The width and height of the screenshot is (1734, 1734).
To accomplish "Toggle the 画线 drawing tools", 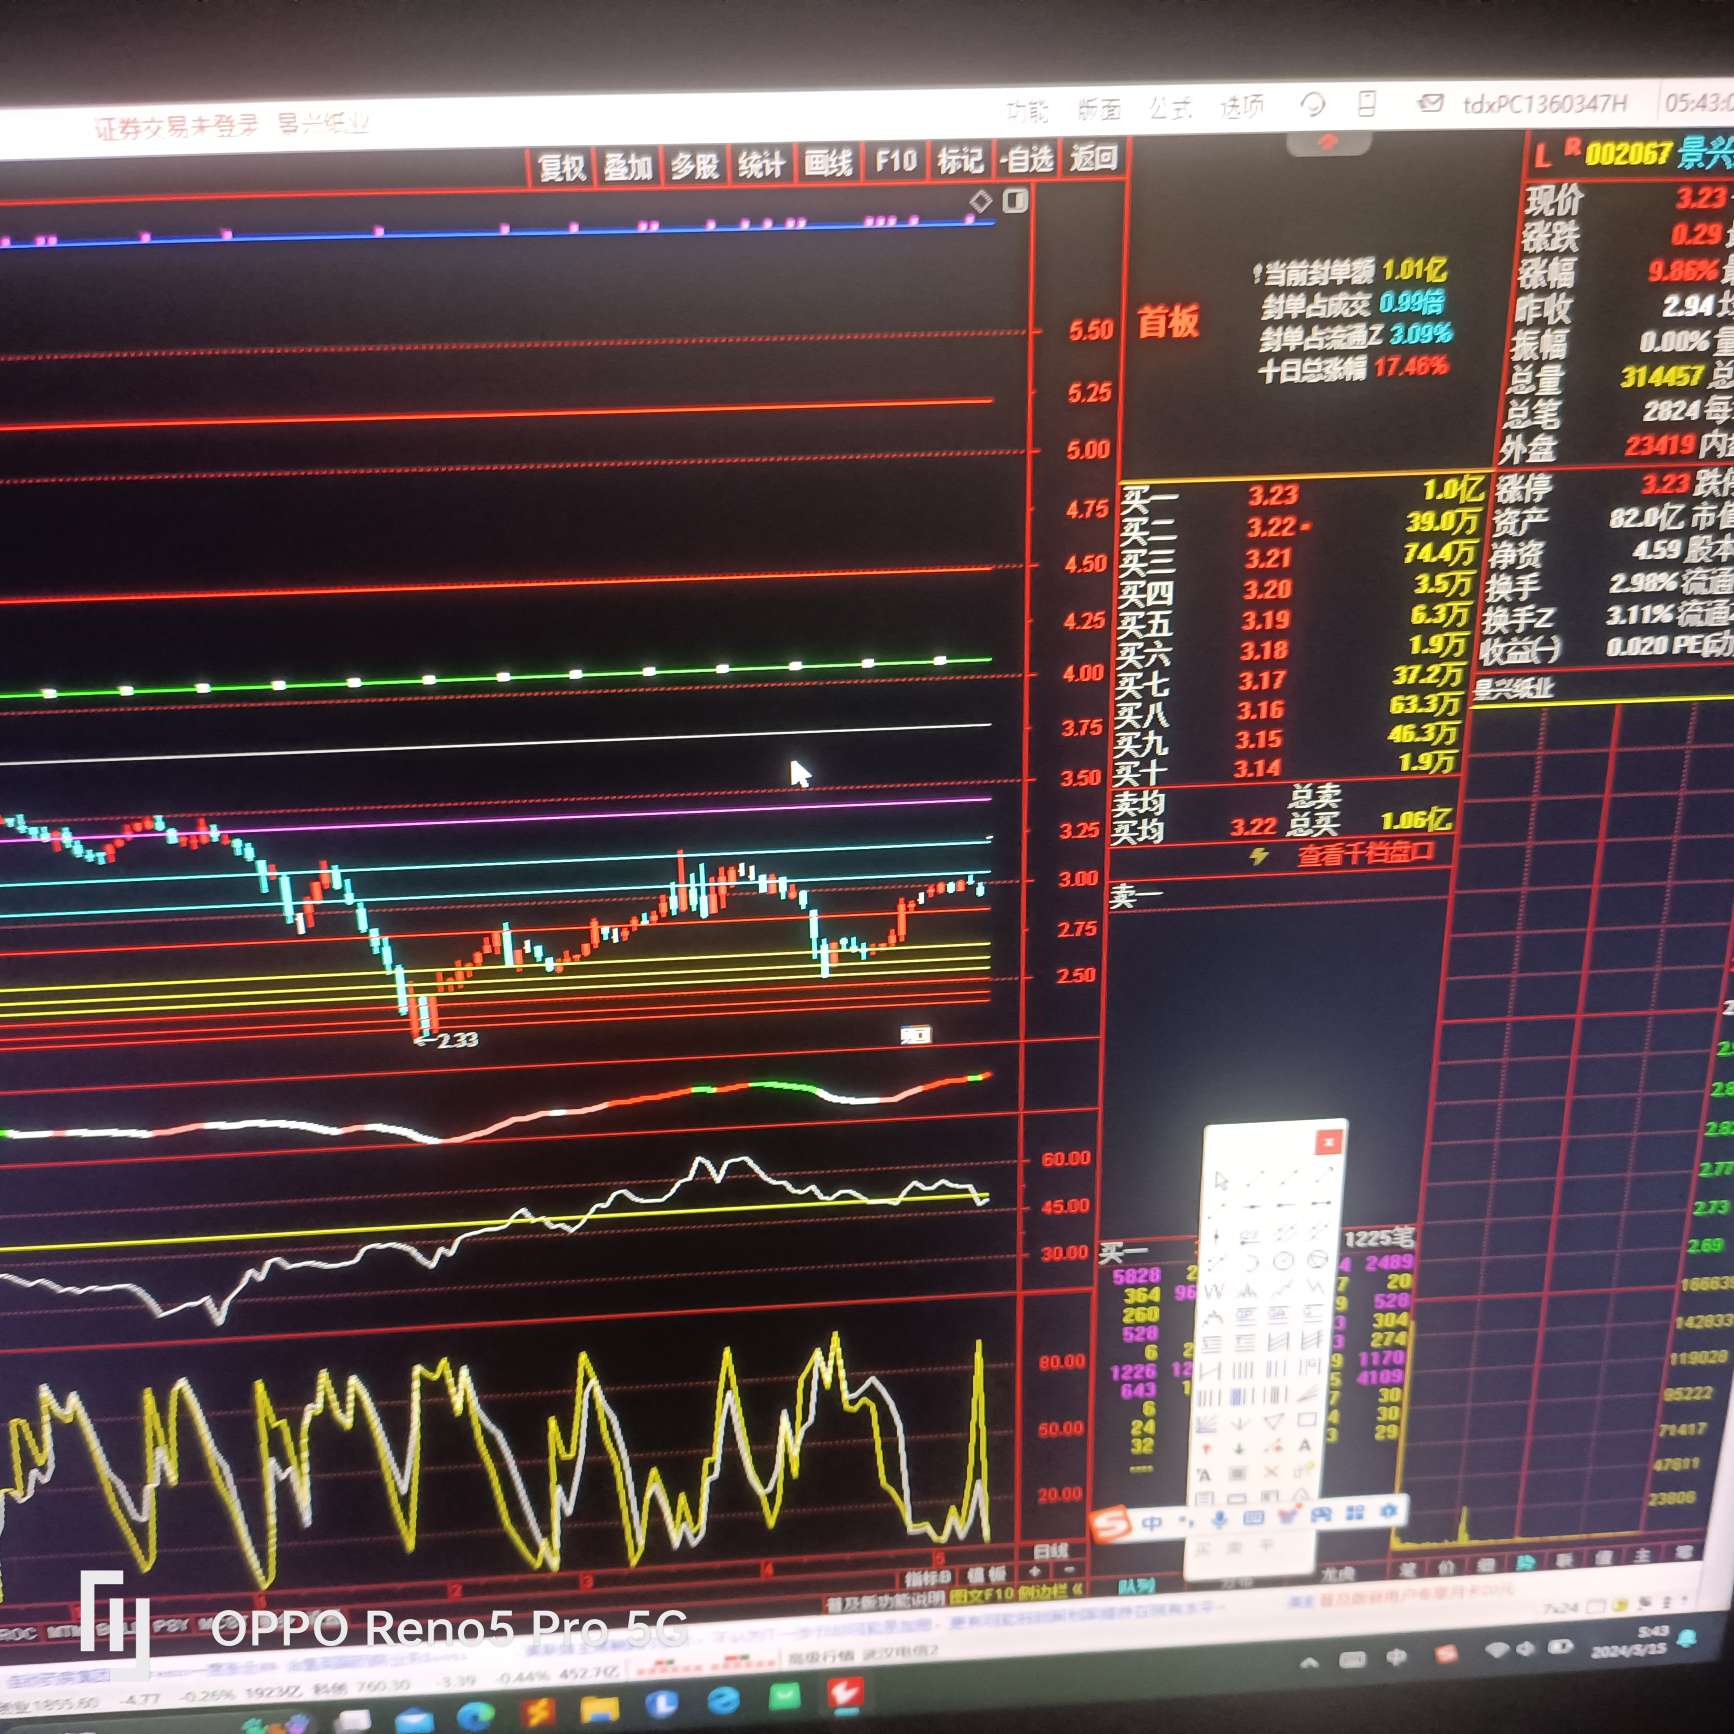I will click(x=828, y=162).
